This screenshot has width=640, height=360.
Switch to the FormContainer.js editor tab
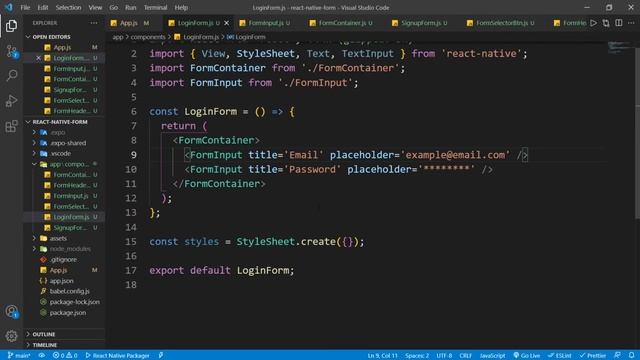(x=345, y=23)
